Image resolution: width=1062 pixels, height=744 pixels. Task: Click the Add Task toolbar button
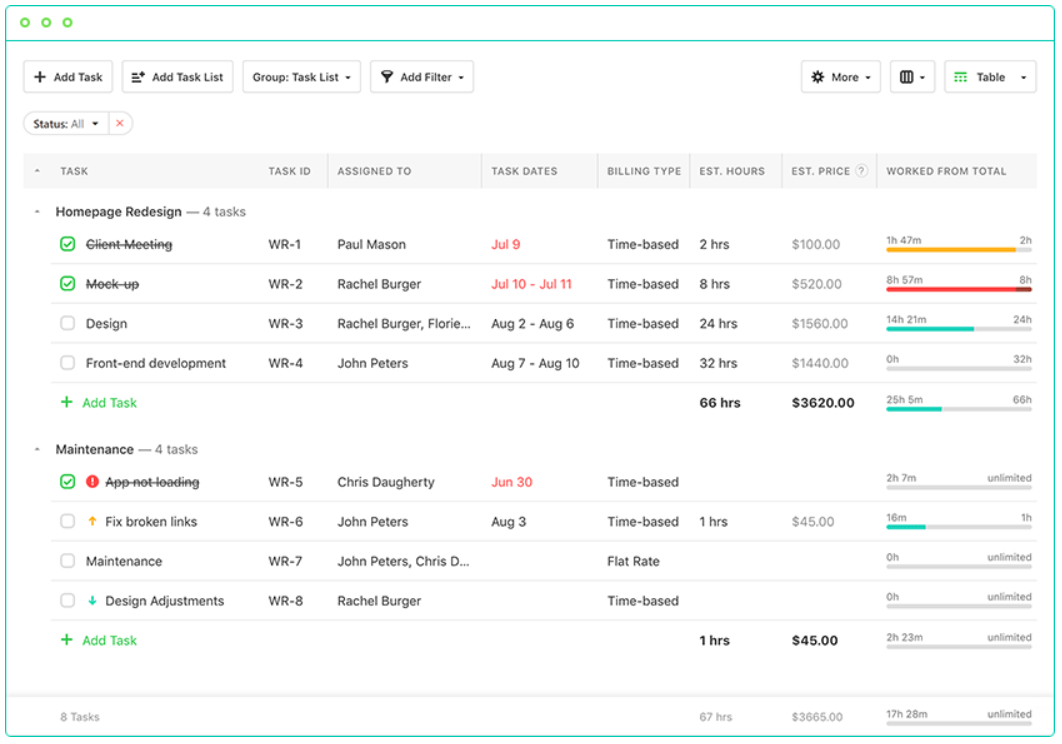click(x=68, y=77)
